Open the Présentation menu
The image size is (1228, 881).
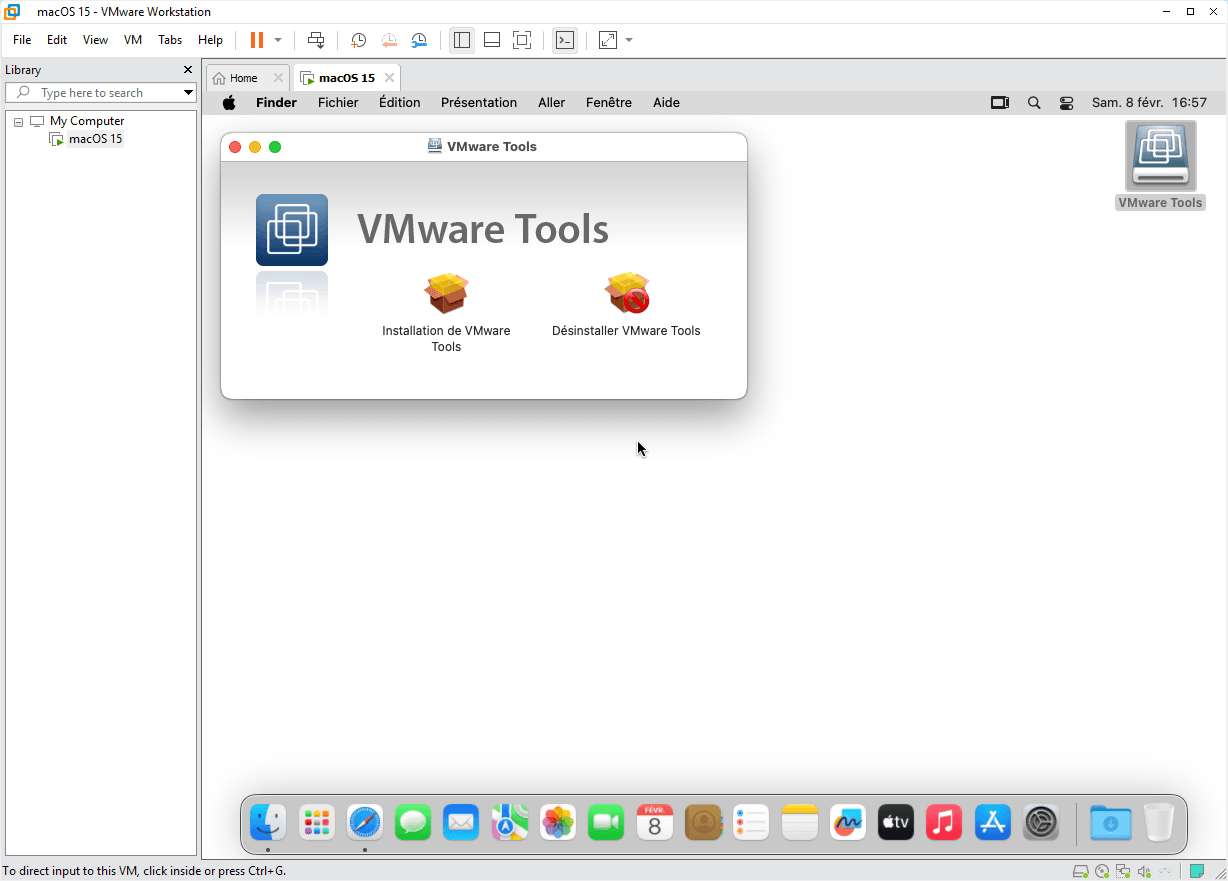point(479,102)
